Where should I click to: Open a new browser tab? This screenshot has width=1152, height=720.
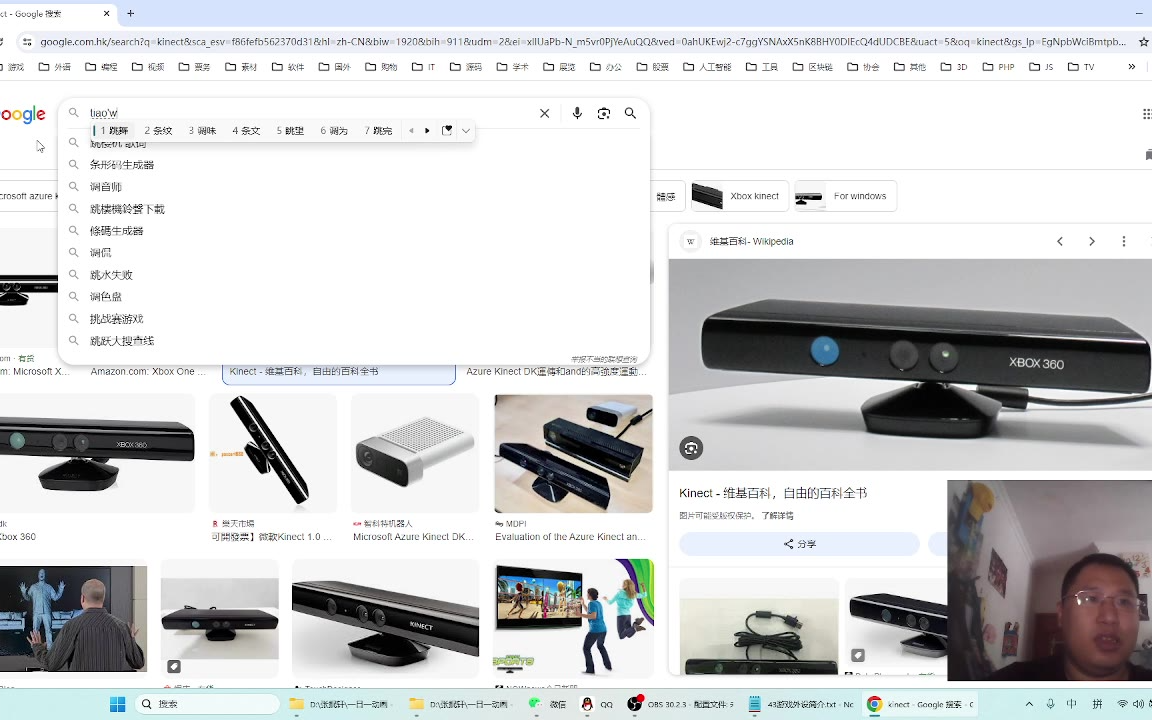click(x=131, y=13)
